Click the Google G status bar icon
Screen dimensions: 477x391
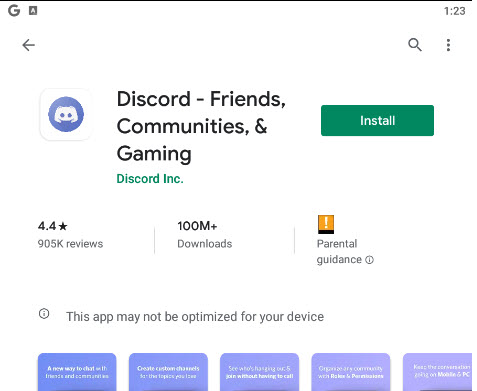(x=14, y=11)
